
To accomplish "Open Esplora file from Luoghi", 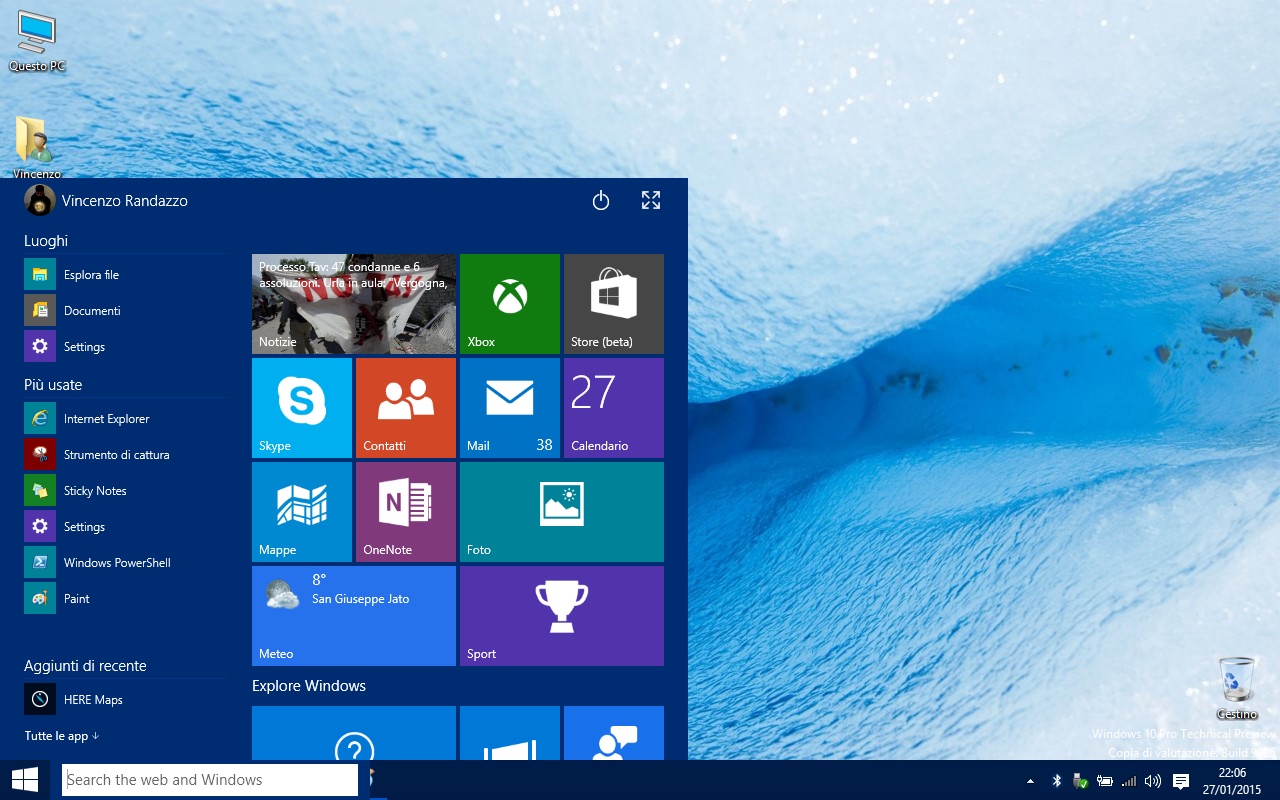I will 124,275.
